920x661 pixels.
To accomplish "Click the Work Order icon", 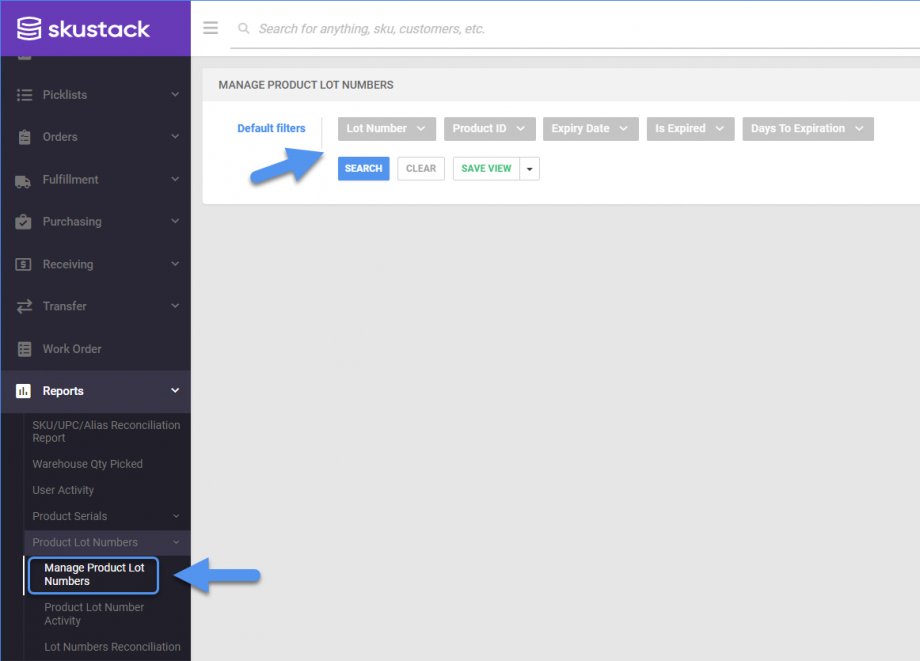I will (24, 349).
